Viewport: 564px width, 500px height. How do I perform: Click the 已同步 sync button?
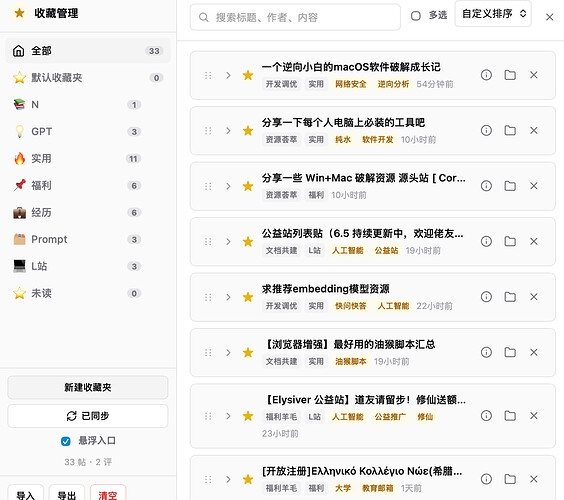point(88,416)
